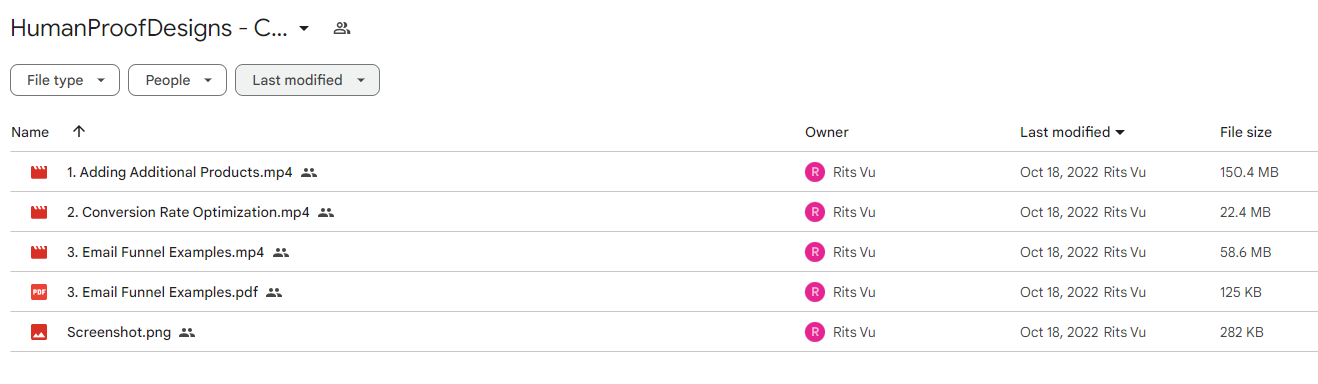Screen dimensions: 1318x384
Task: Click the shared people icon next to the folder title
Action: 342,28
